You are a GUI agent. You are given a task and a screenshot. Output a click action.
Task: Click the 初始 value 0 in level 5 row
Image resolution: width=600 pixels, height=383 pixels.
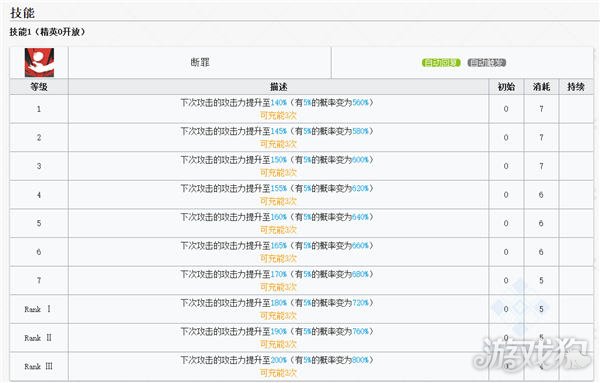[x=506, y=223]
